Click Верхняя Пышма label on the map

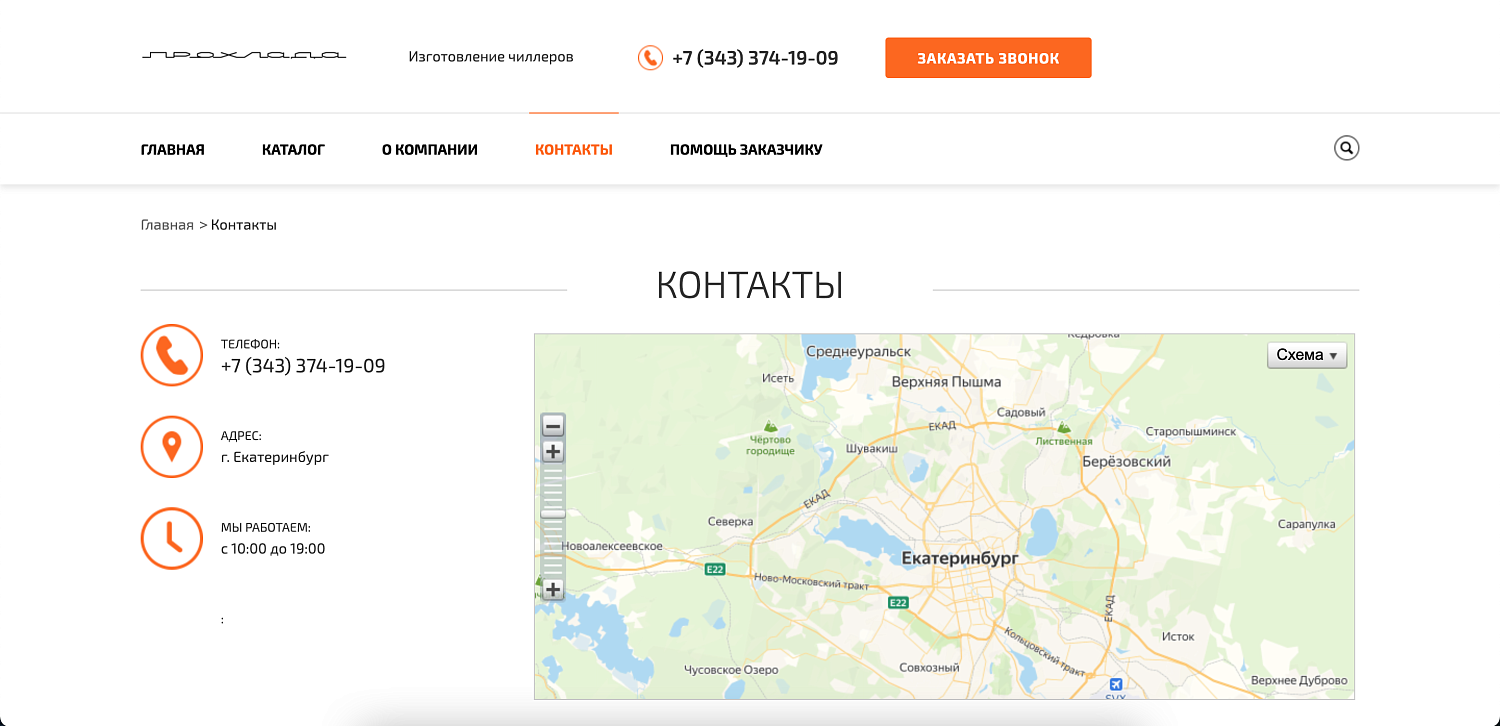[x=946, y=382]
